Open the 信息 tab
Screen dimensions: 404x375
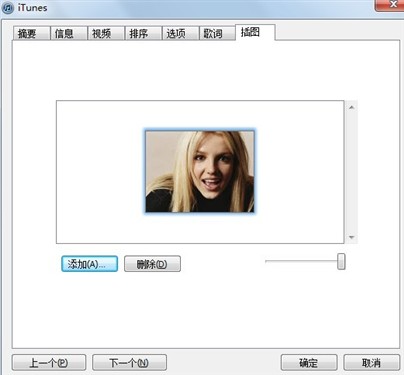[x=69, y=33]
